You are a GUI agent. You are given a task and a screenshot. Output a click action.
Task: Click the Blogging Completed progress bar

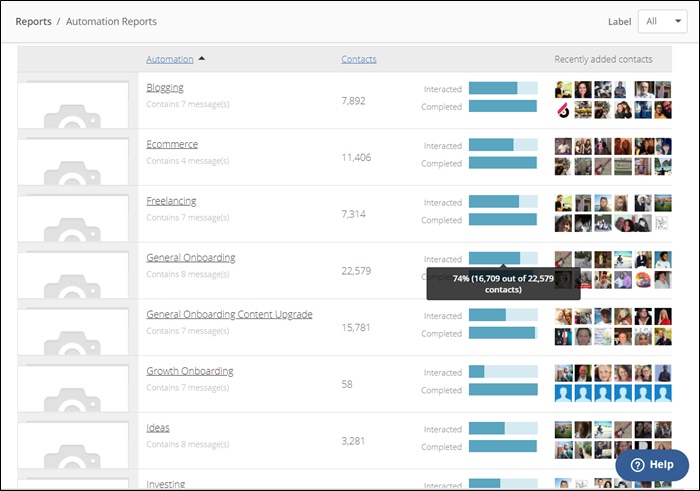pos(503,106)
